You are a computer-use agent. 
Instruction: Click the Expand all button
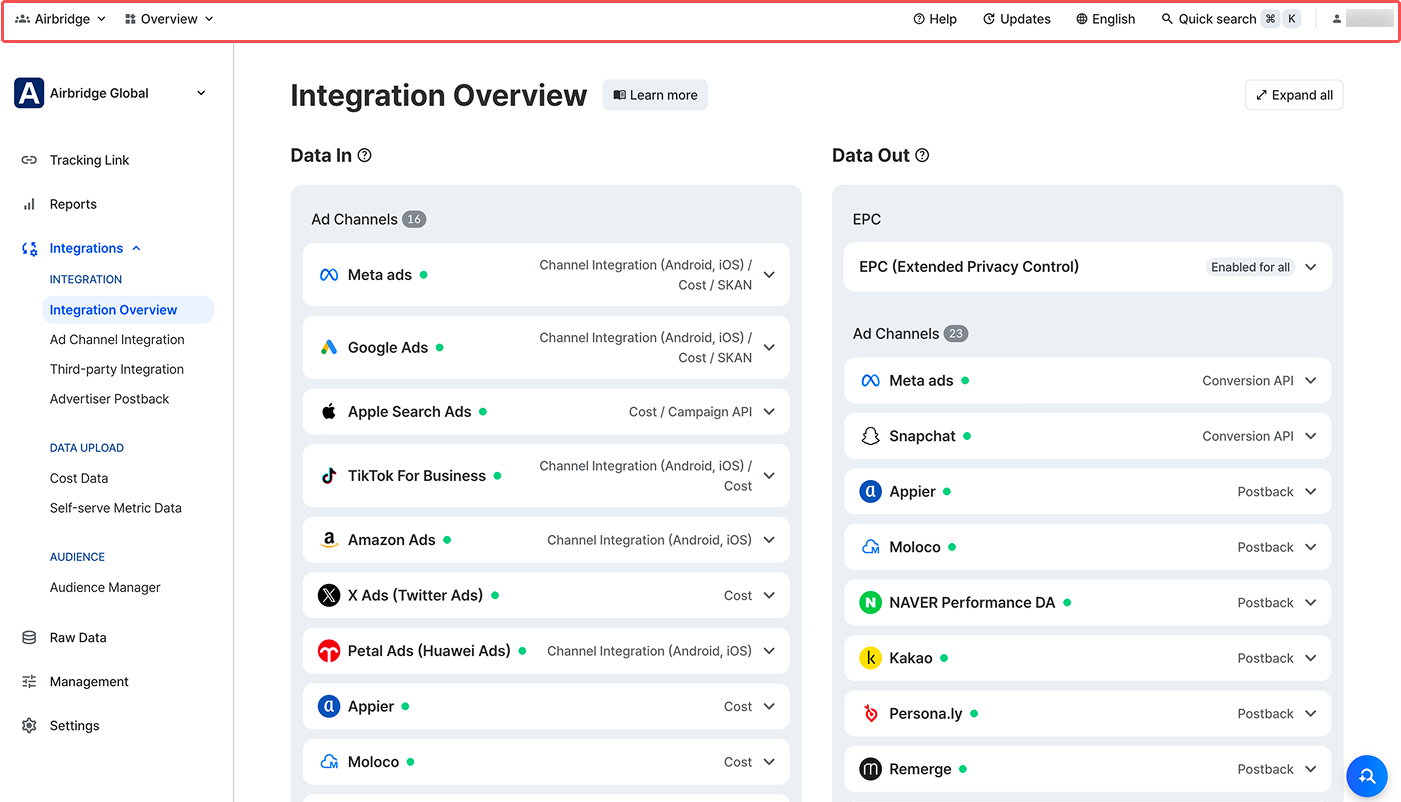[1294, 95]
